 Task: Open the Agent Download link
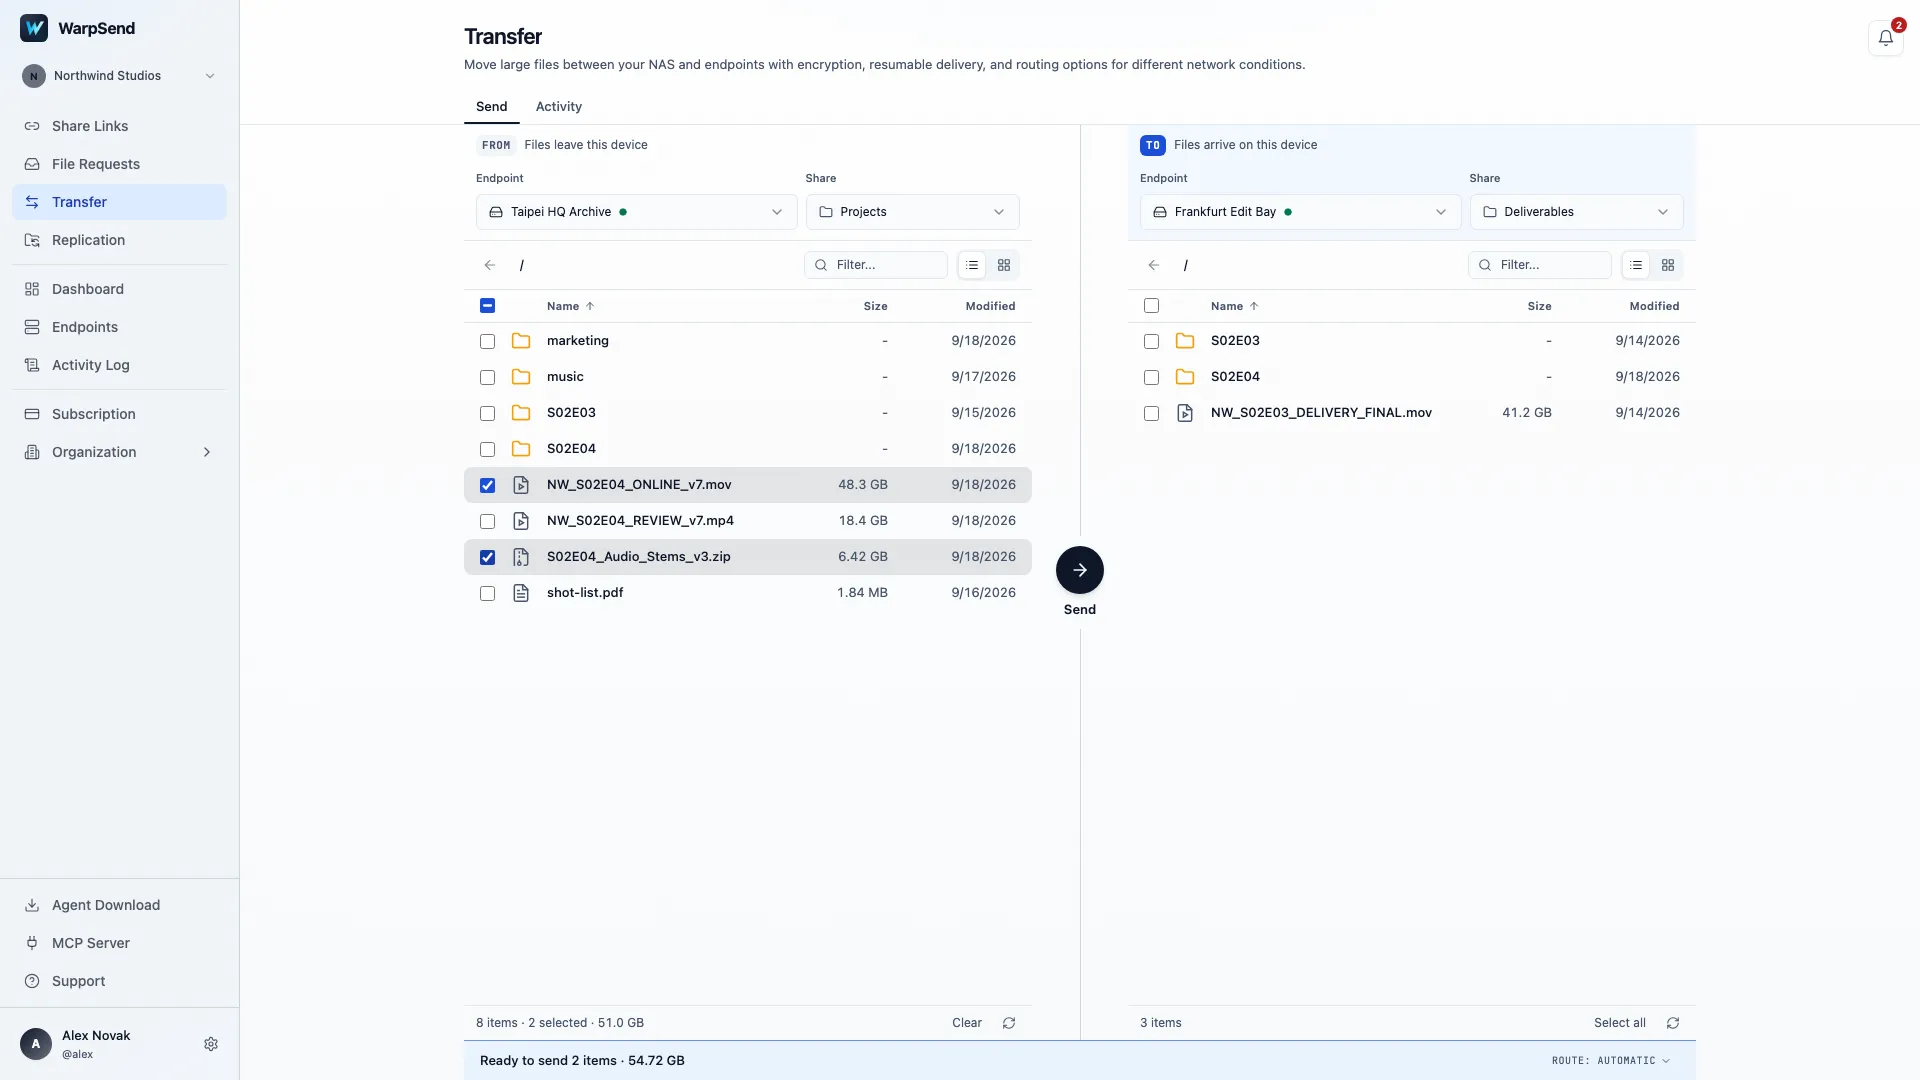119,905
